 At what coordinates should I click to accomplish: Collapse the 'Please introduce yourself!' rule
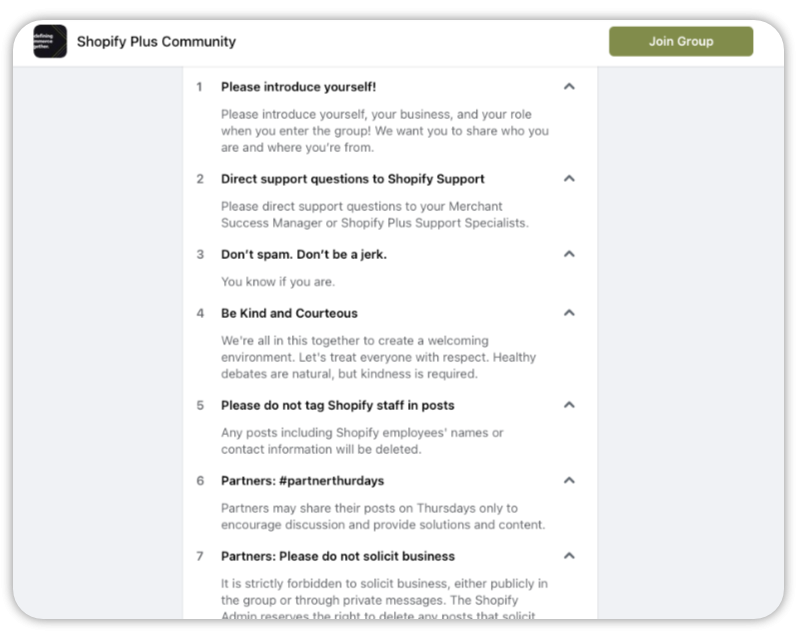click(569, 87)
